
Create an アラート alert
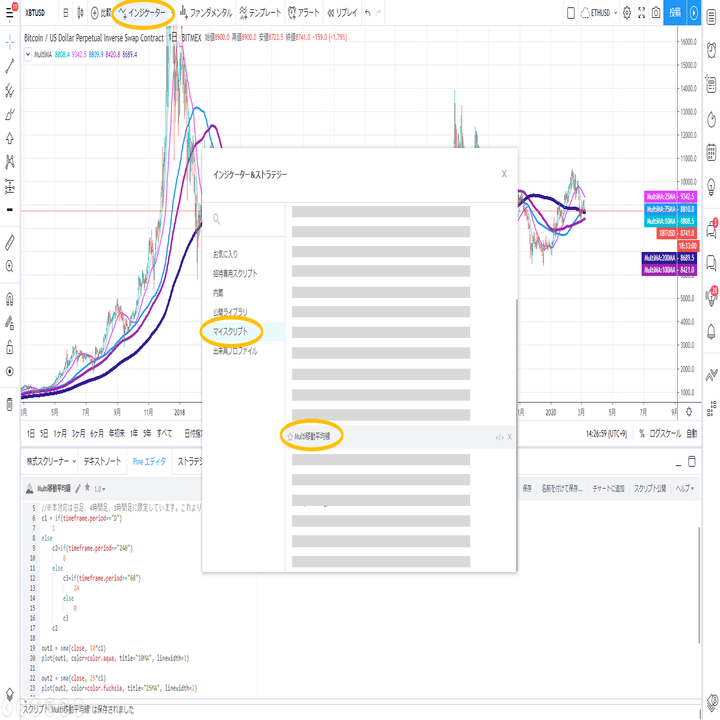coord(304,13)
